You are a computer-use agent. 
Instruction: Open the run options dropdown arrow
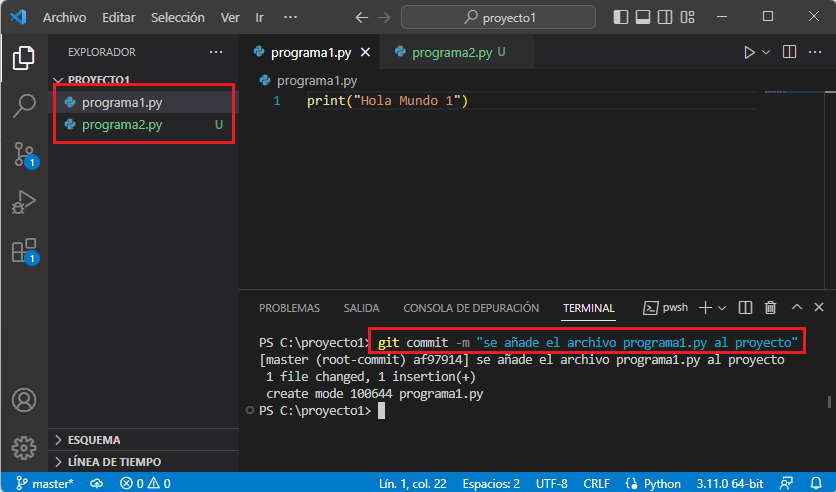766,52
